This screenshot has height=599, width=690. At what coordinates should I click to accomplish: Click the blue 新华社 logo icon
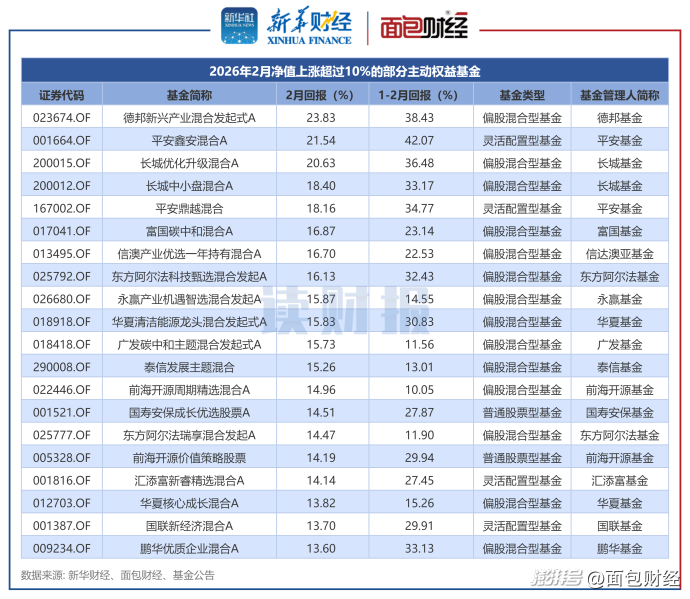coord(239,26)
